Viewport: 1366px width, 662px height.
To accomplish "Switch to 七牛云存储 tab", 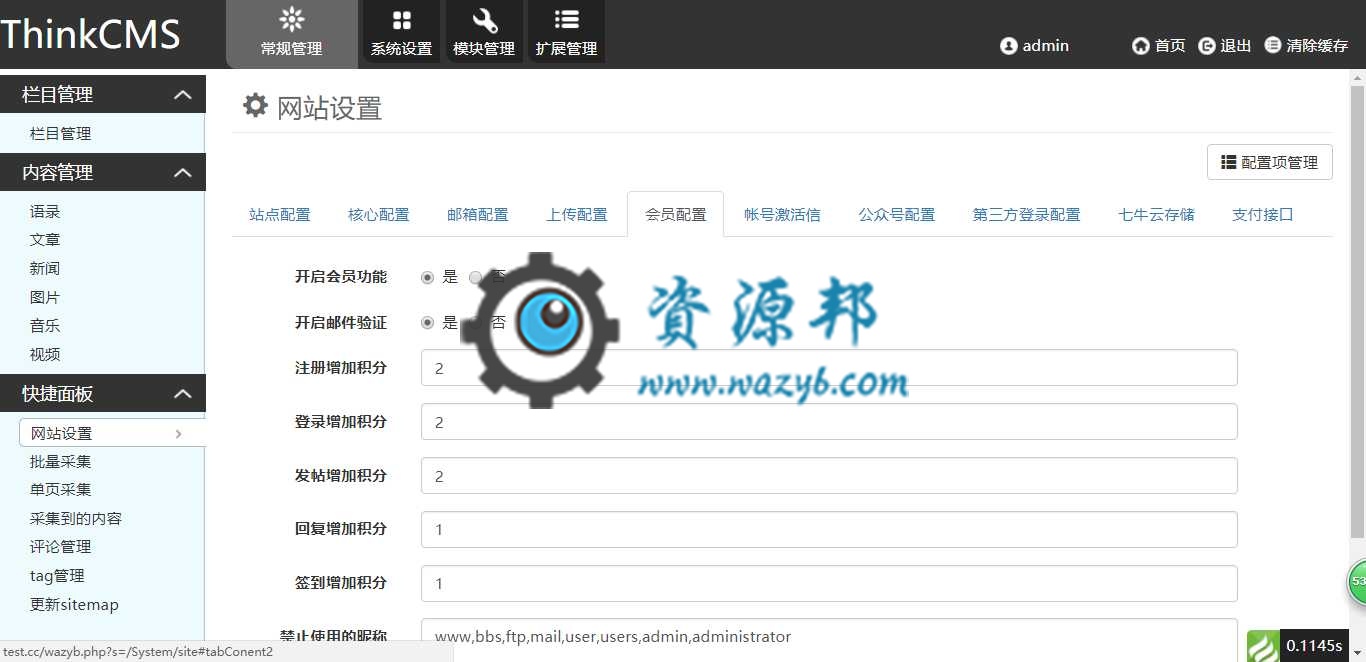I will [x=1157, y=214].
